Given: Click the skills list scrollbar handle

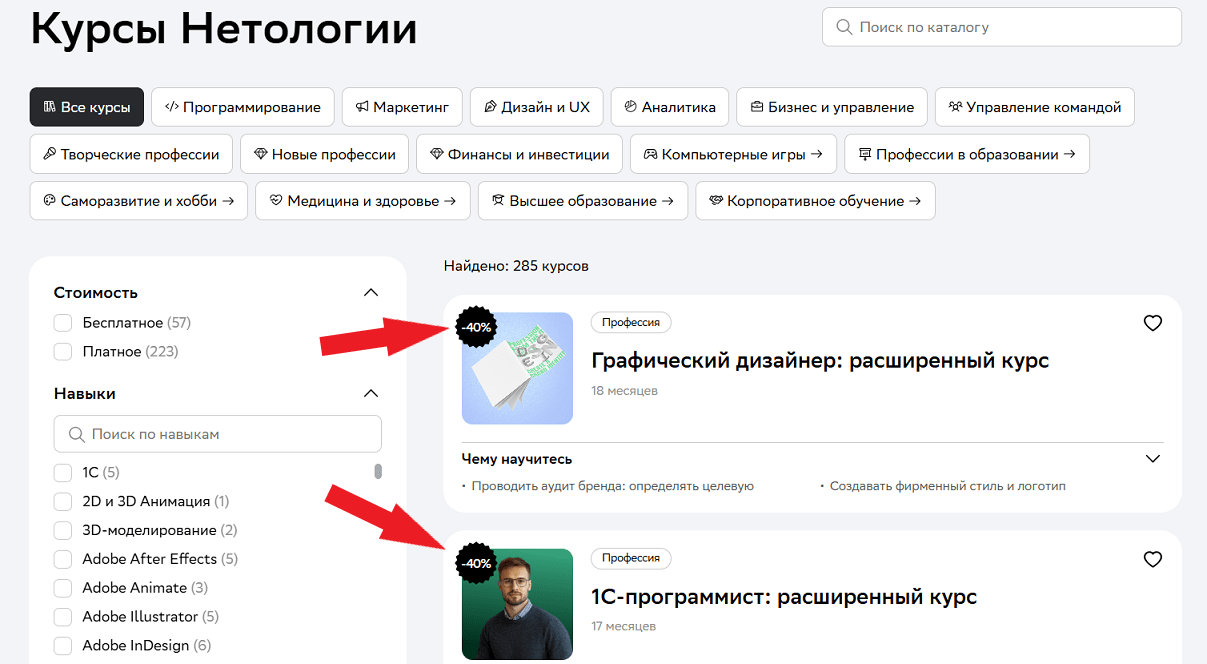Looking at the screenshot, I should point(378,472).
